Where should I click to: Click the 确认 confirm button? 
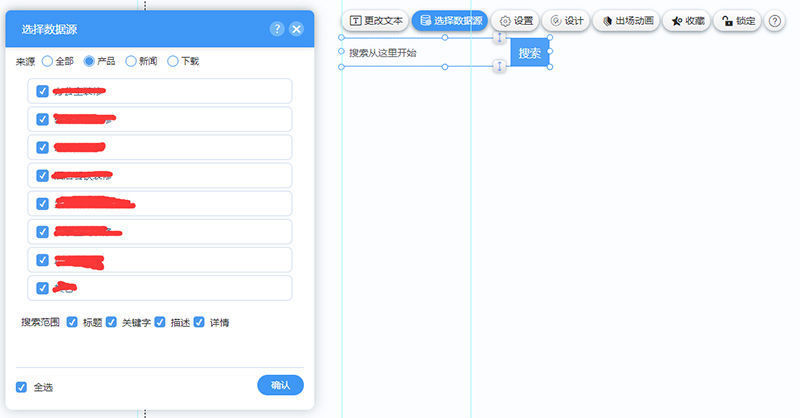point(280,385)
